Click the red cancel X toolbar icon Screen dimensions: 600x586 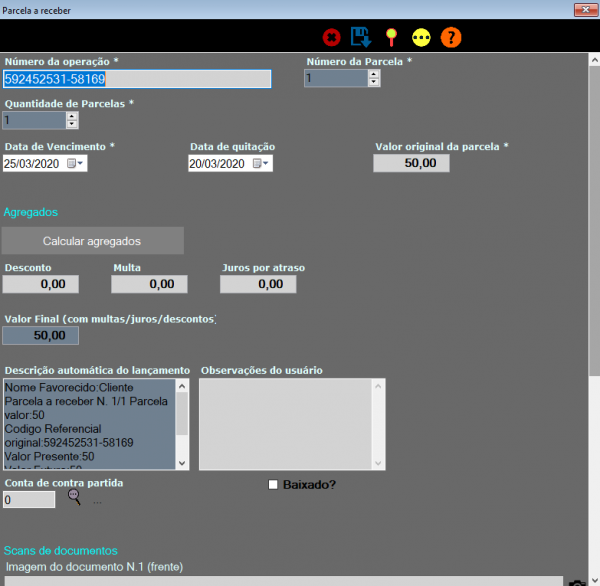(331, 38)
